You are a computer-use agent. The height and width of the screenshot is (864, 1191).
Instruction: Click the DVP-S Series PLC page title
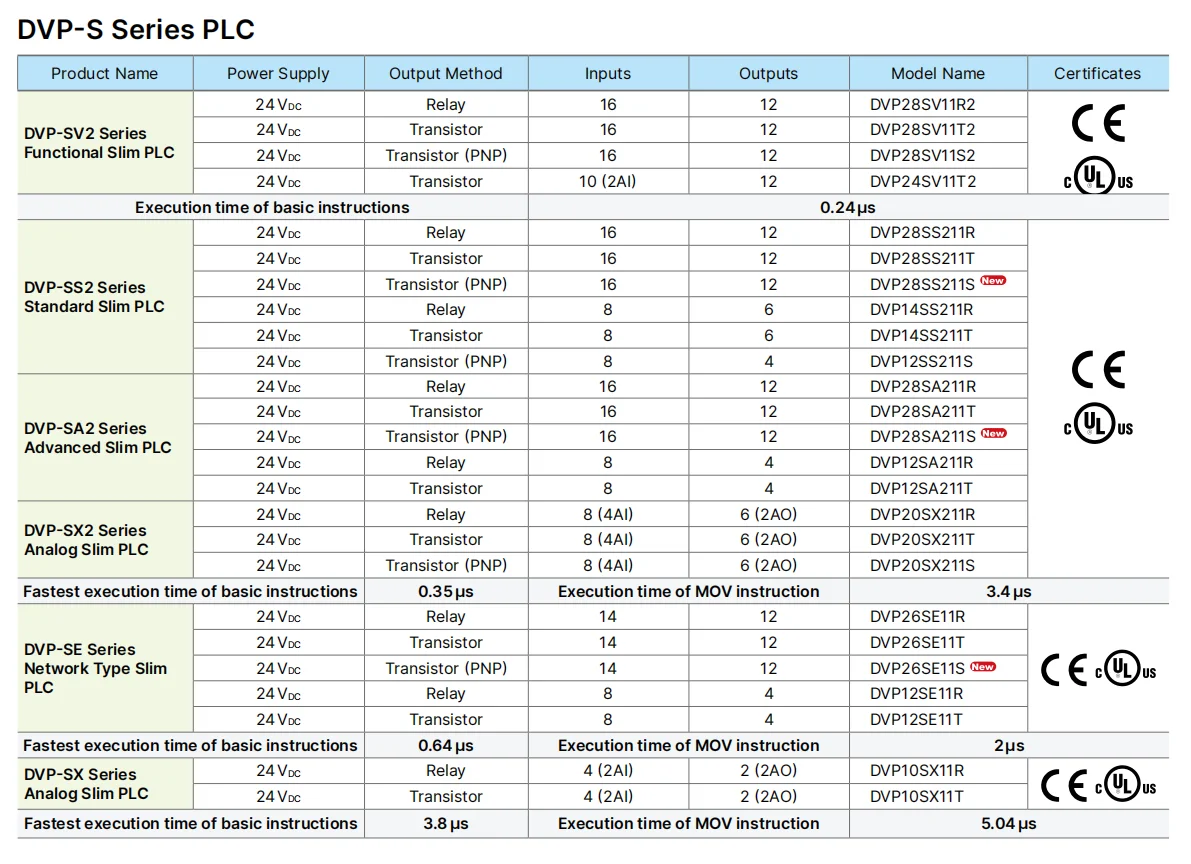[135, 29]
